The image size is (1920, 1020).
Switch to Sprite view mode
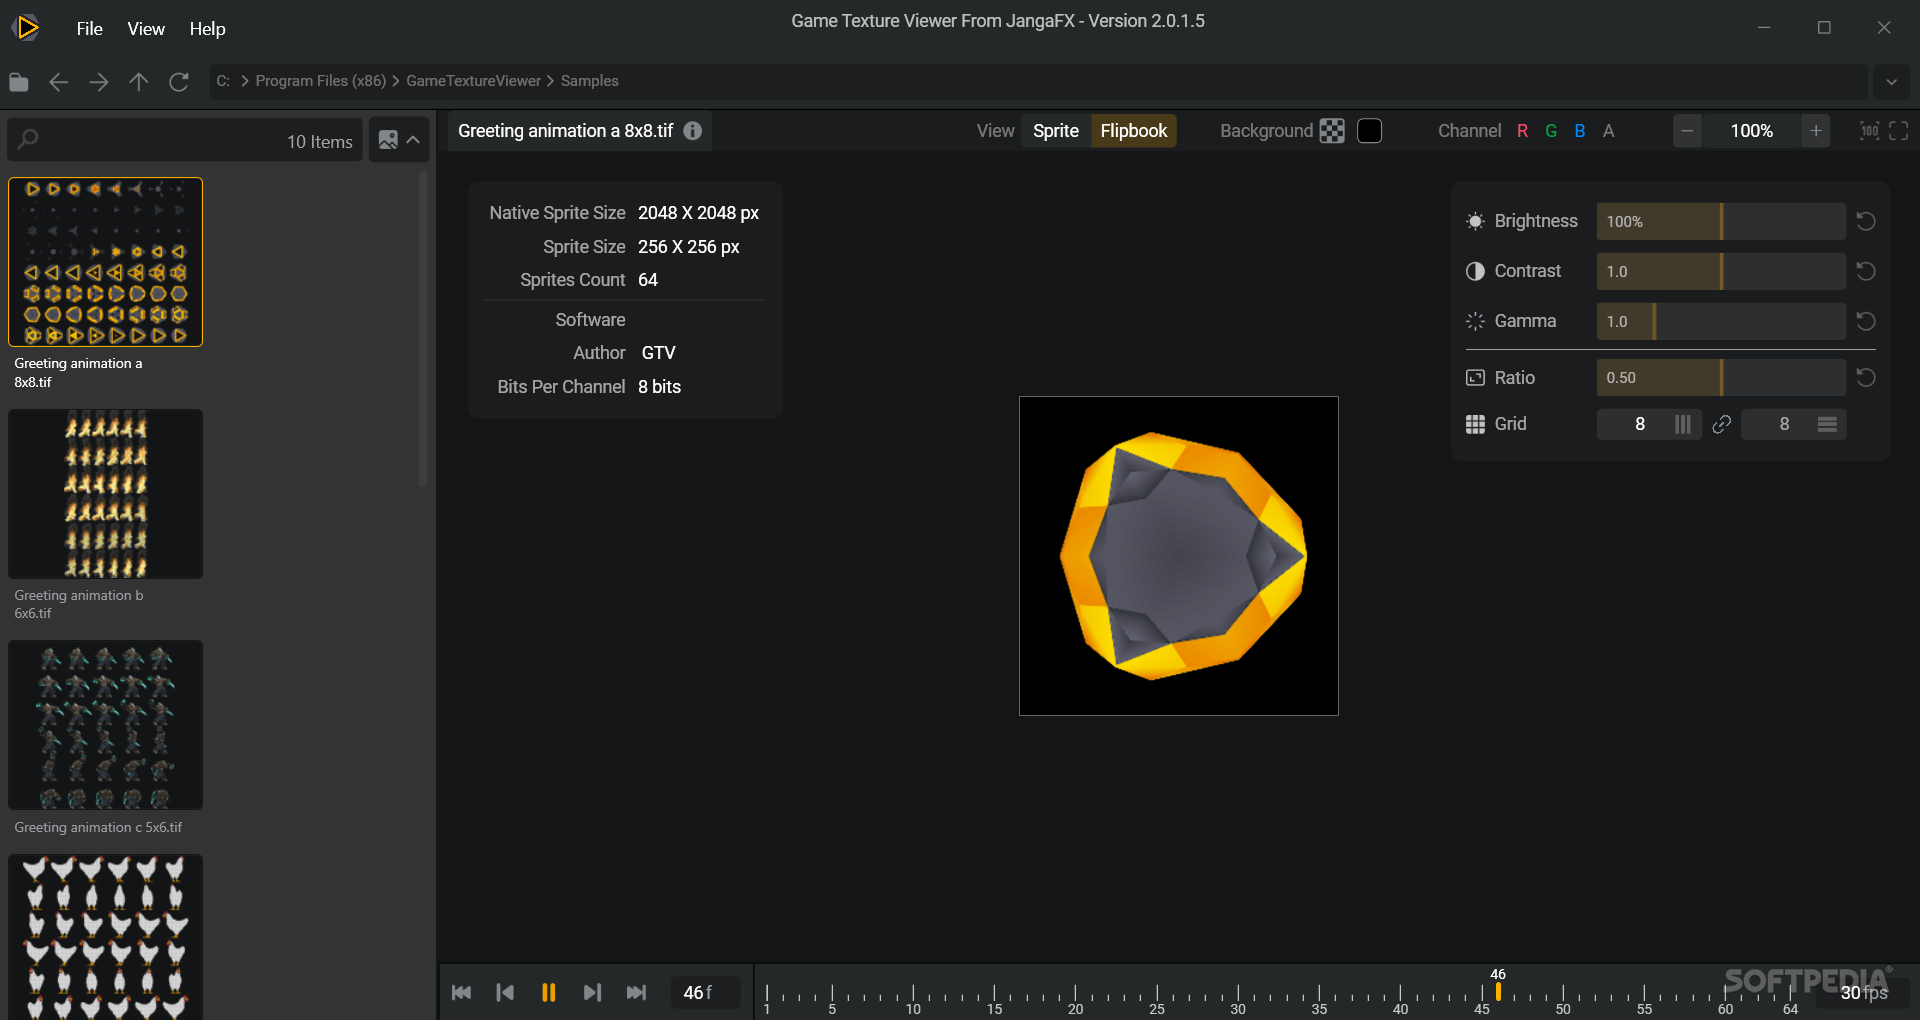coord(1056,130)
